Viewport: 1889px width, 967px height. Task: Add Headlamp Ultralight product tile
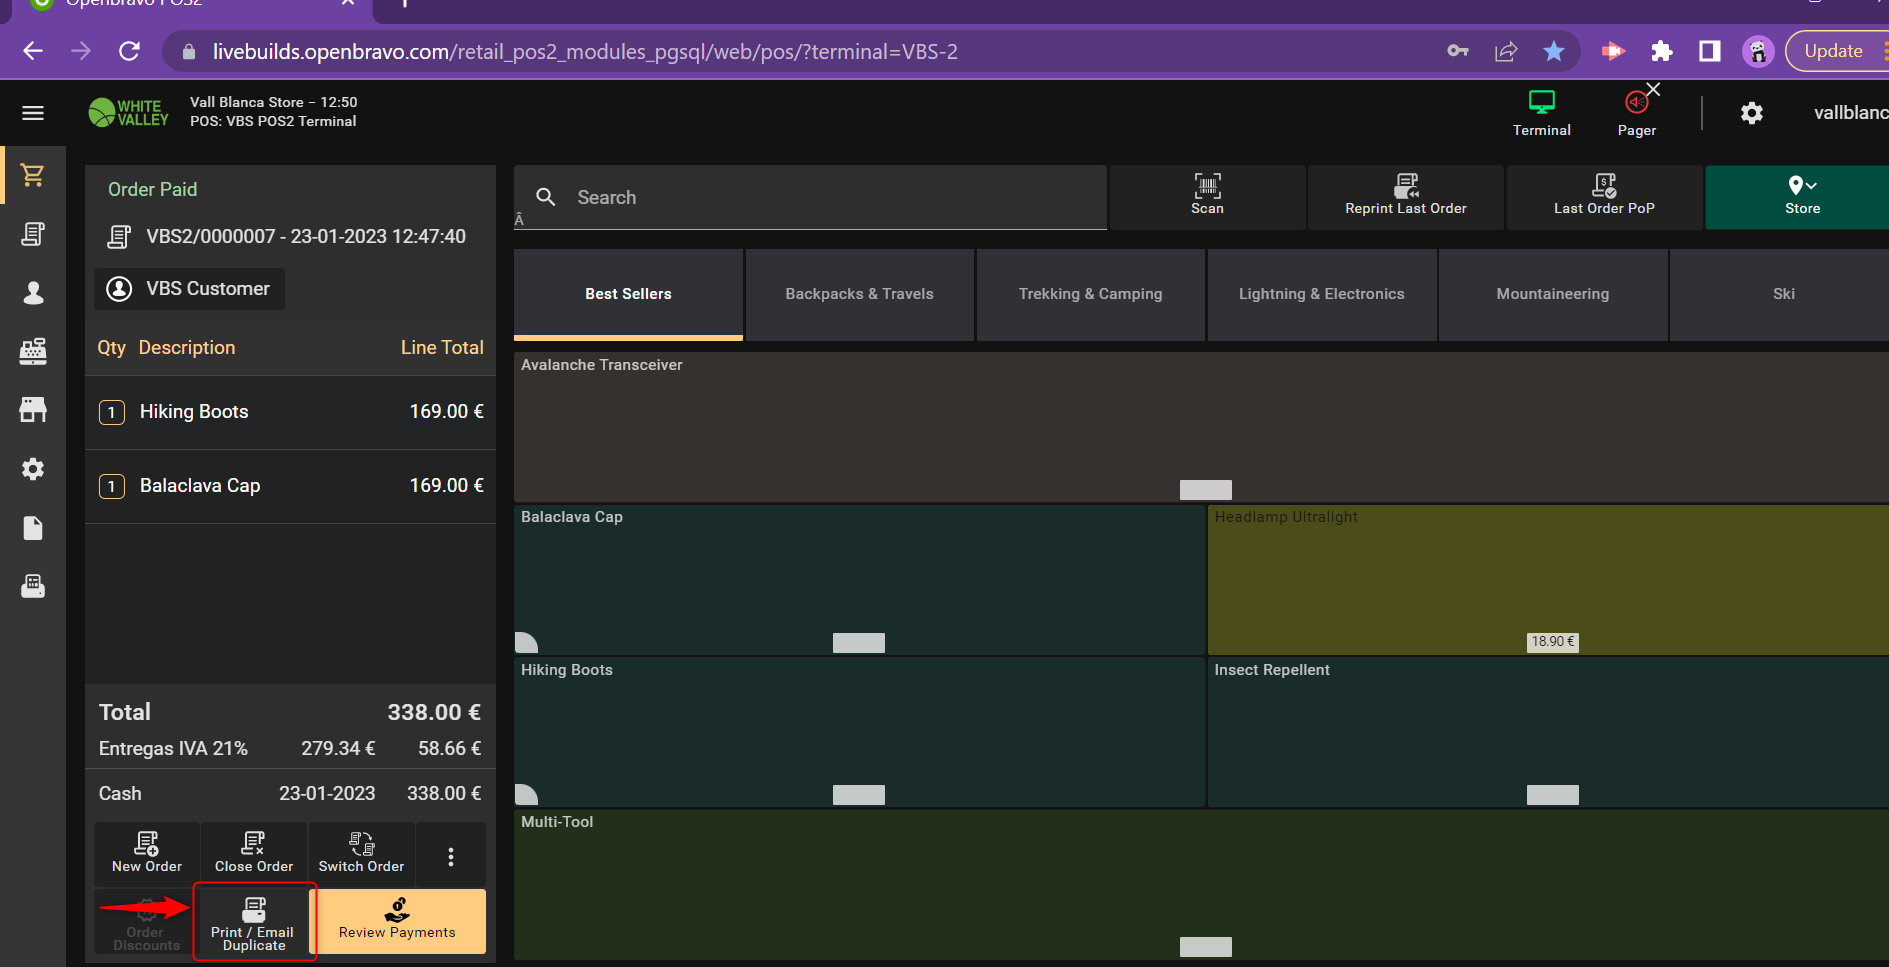point(1548,580)
